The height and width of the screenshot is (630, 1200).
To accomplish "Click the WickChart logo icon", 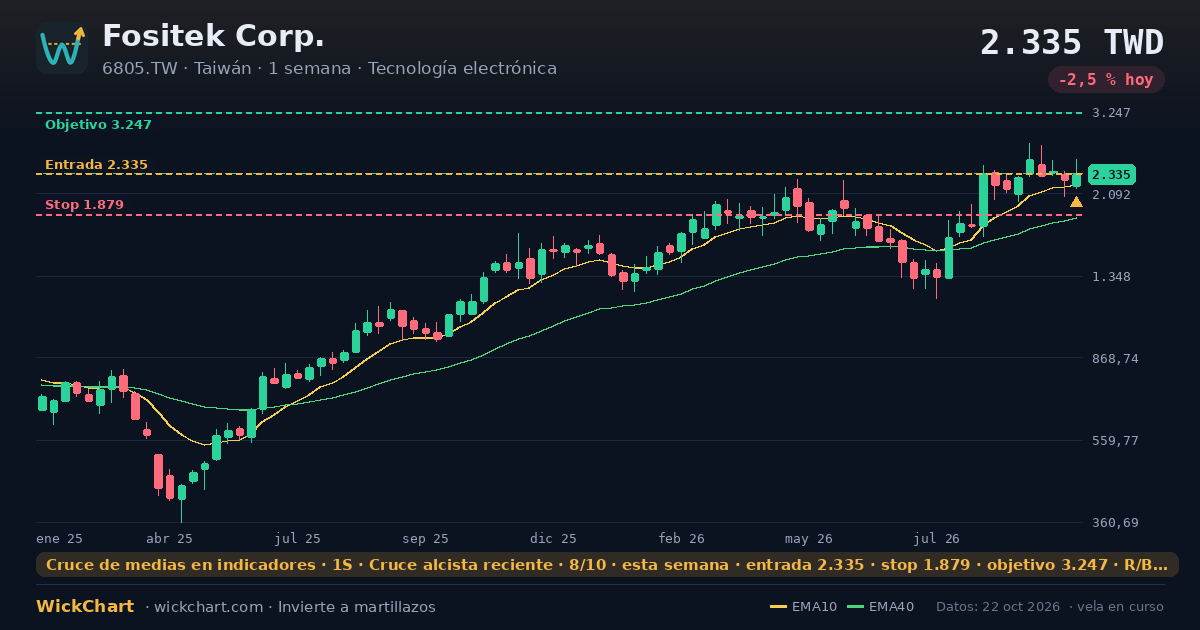I will pyautogui.click(x=62, y=48).
